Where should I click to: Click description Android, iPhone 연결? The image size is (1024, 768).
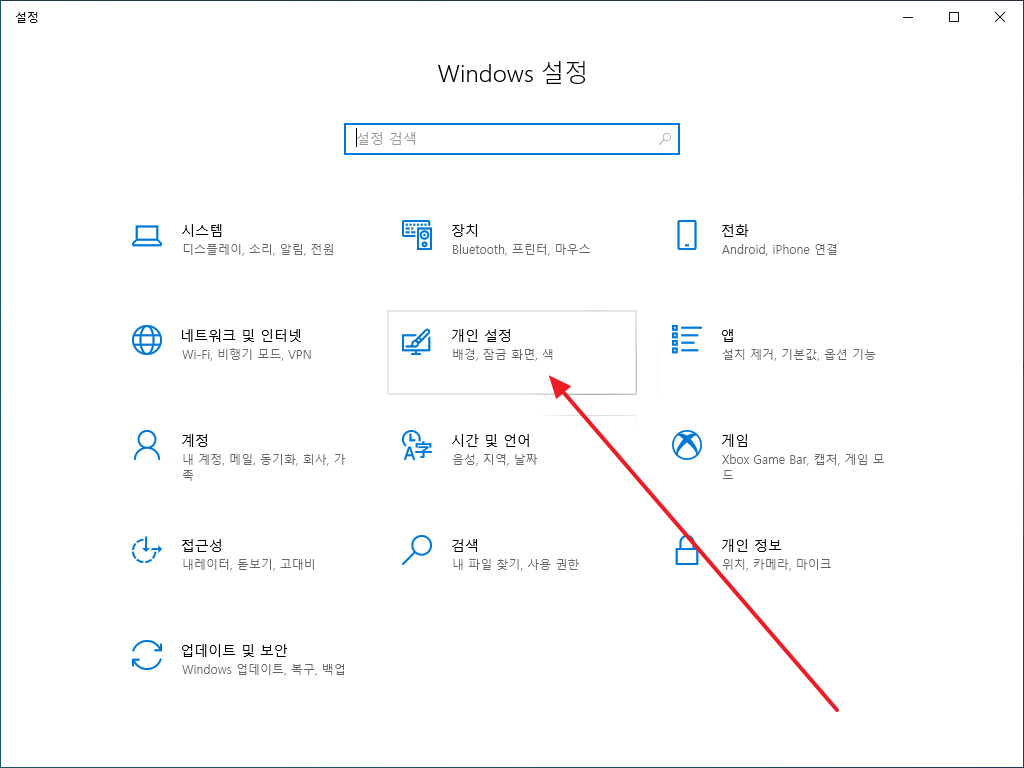pos(779,249)
